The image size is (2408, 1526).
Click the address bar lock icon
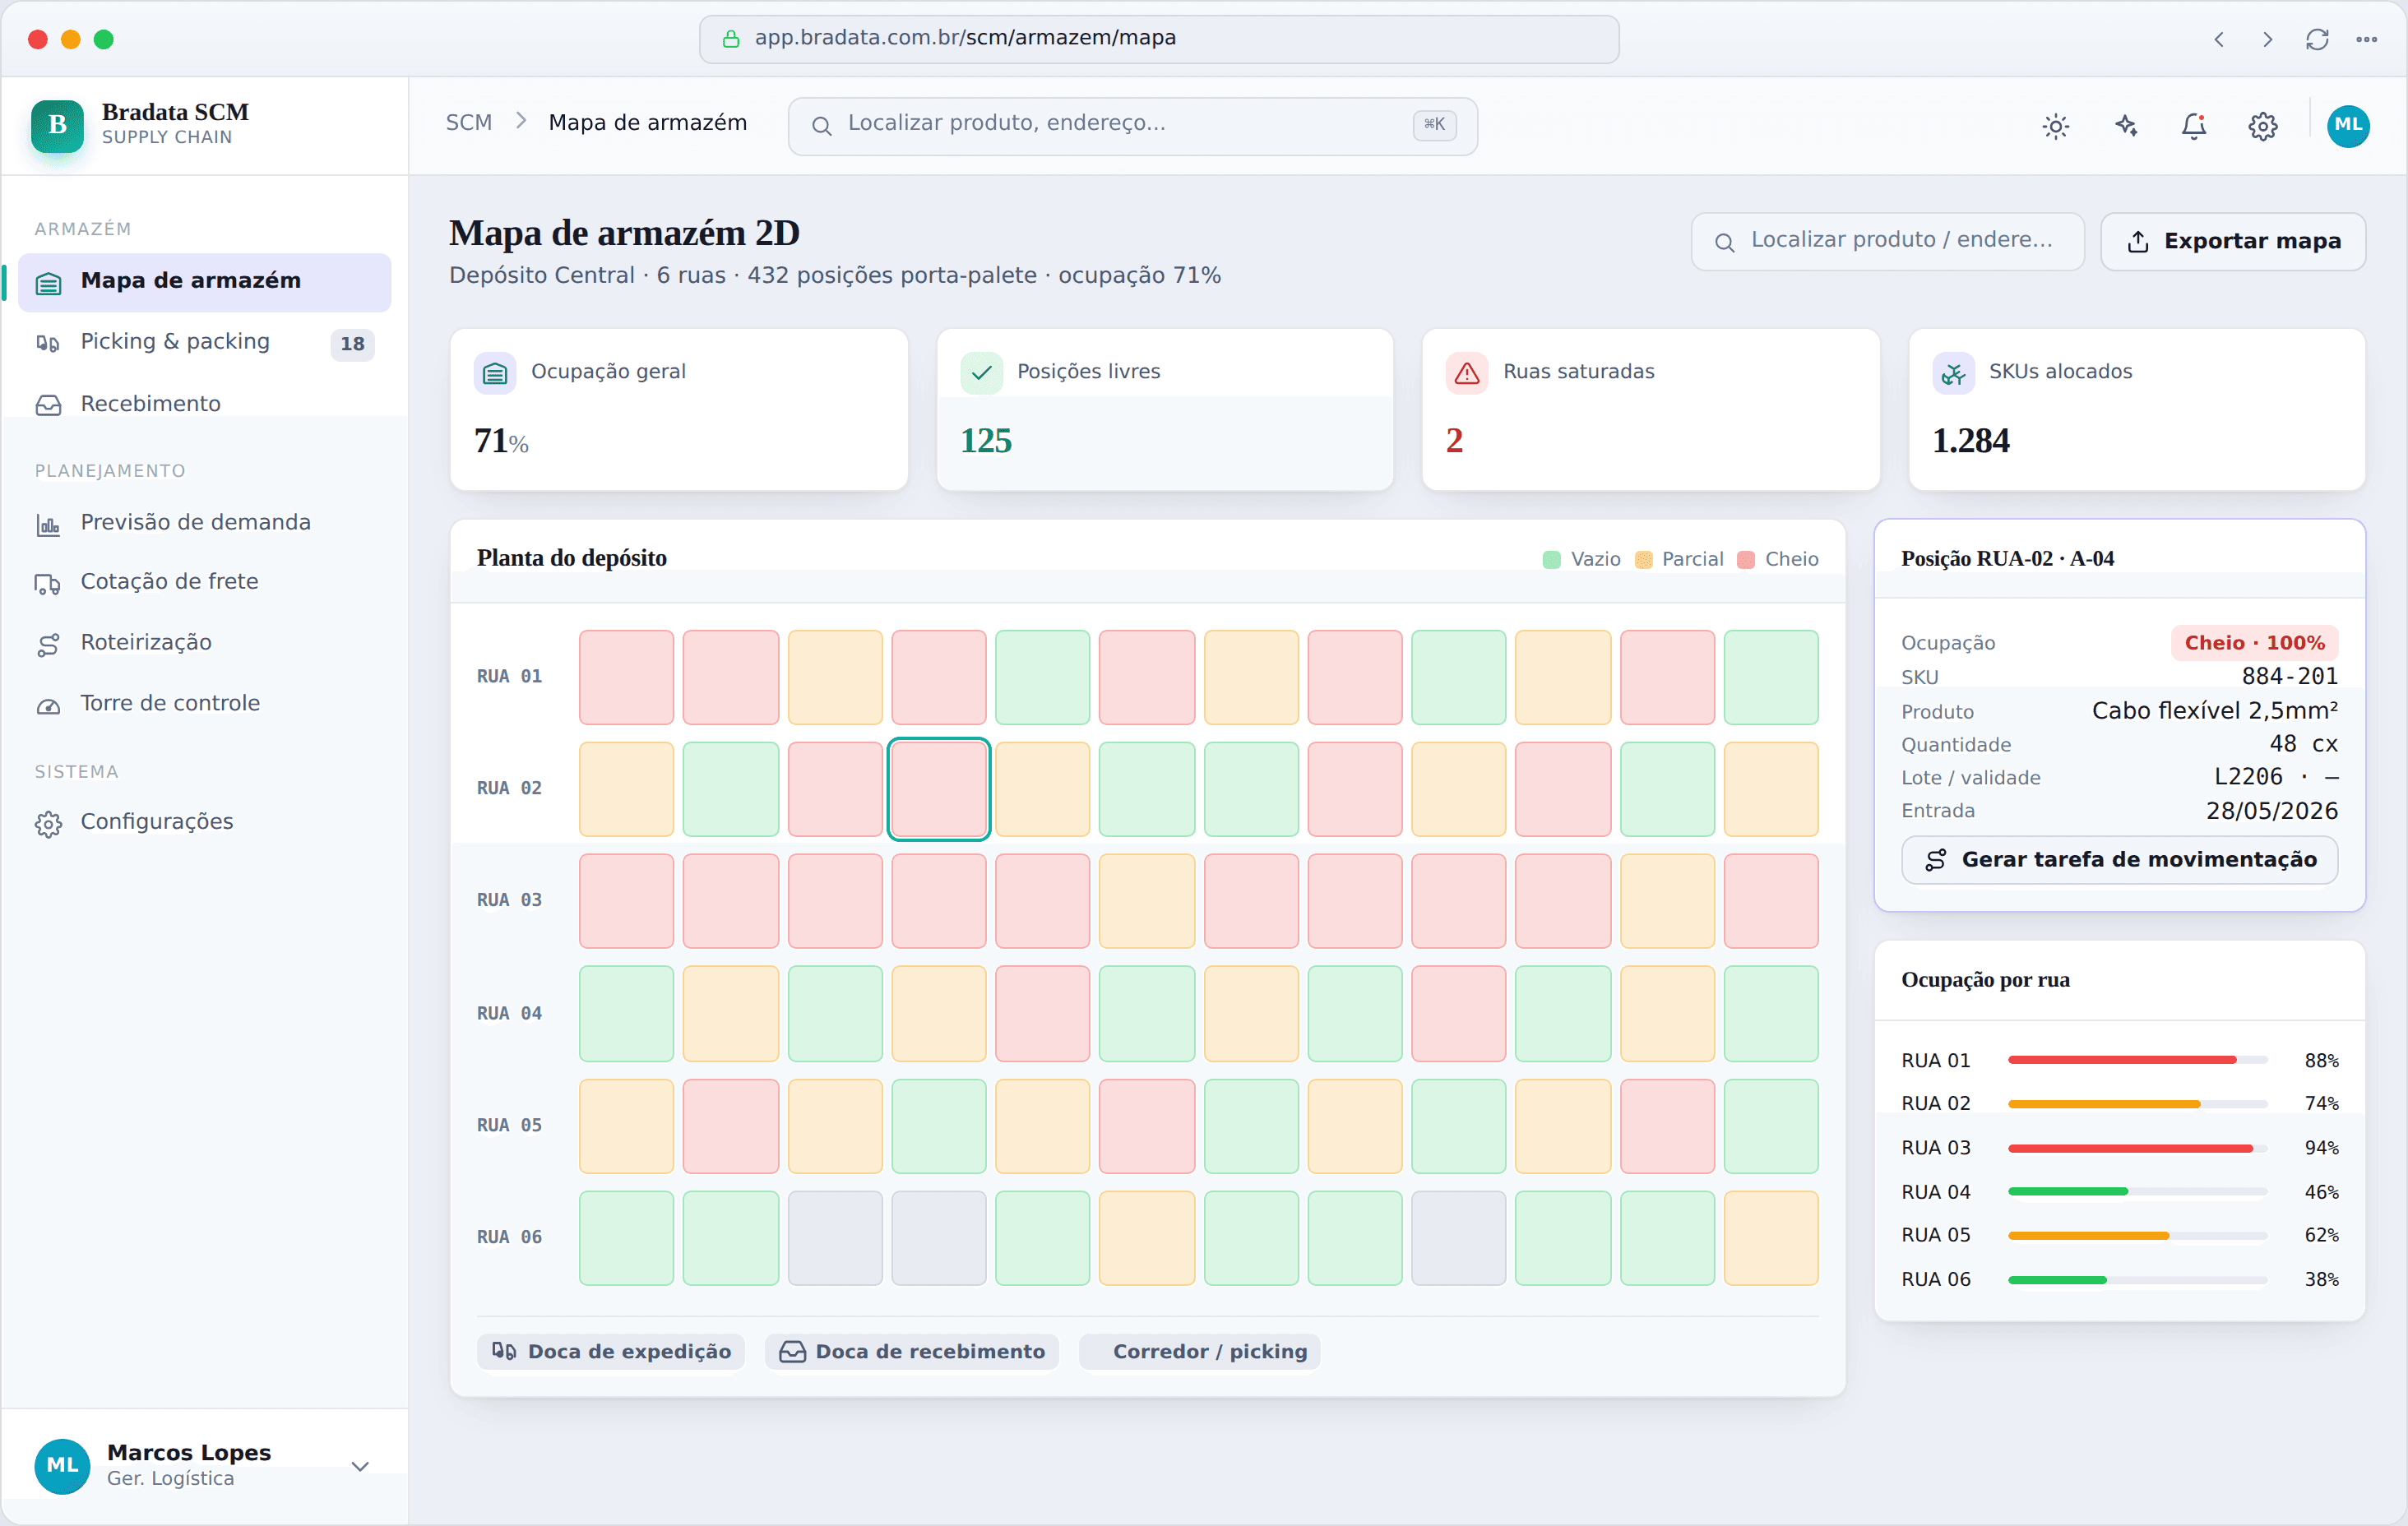pyautogui.click(x=731, y=39)
